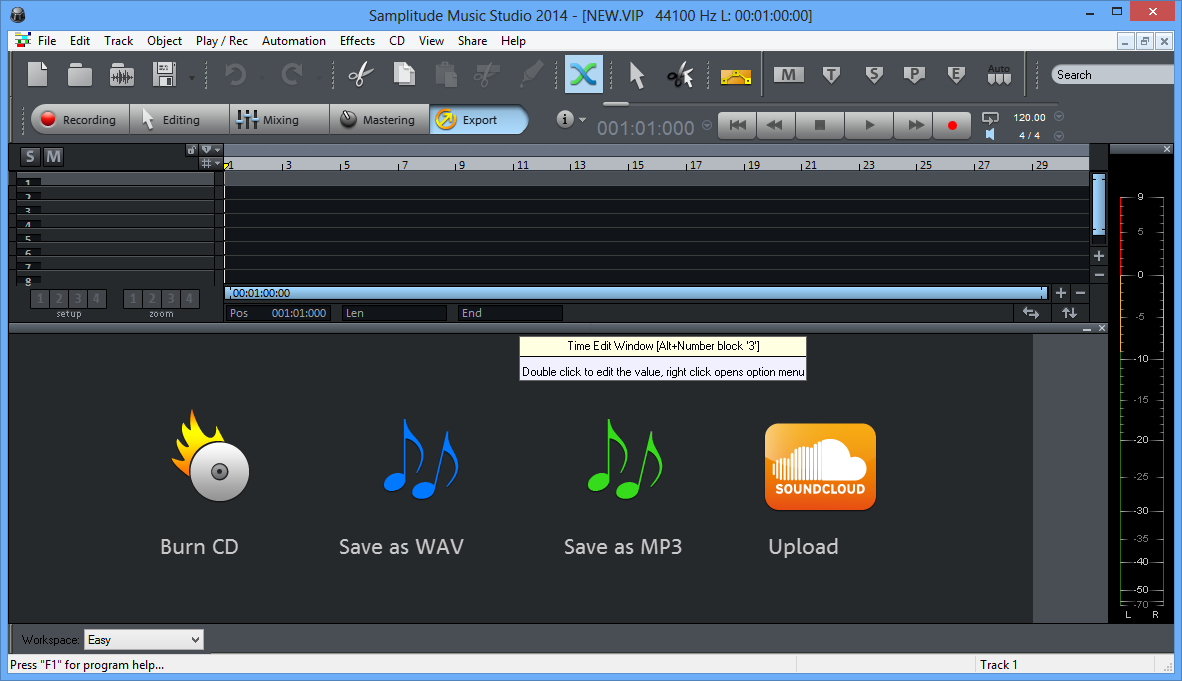The width and height of the screenshot is (1182, 681).
Task: Jump to start with the skip-back button
Action: tap(737, 125)
